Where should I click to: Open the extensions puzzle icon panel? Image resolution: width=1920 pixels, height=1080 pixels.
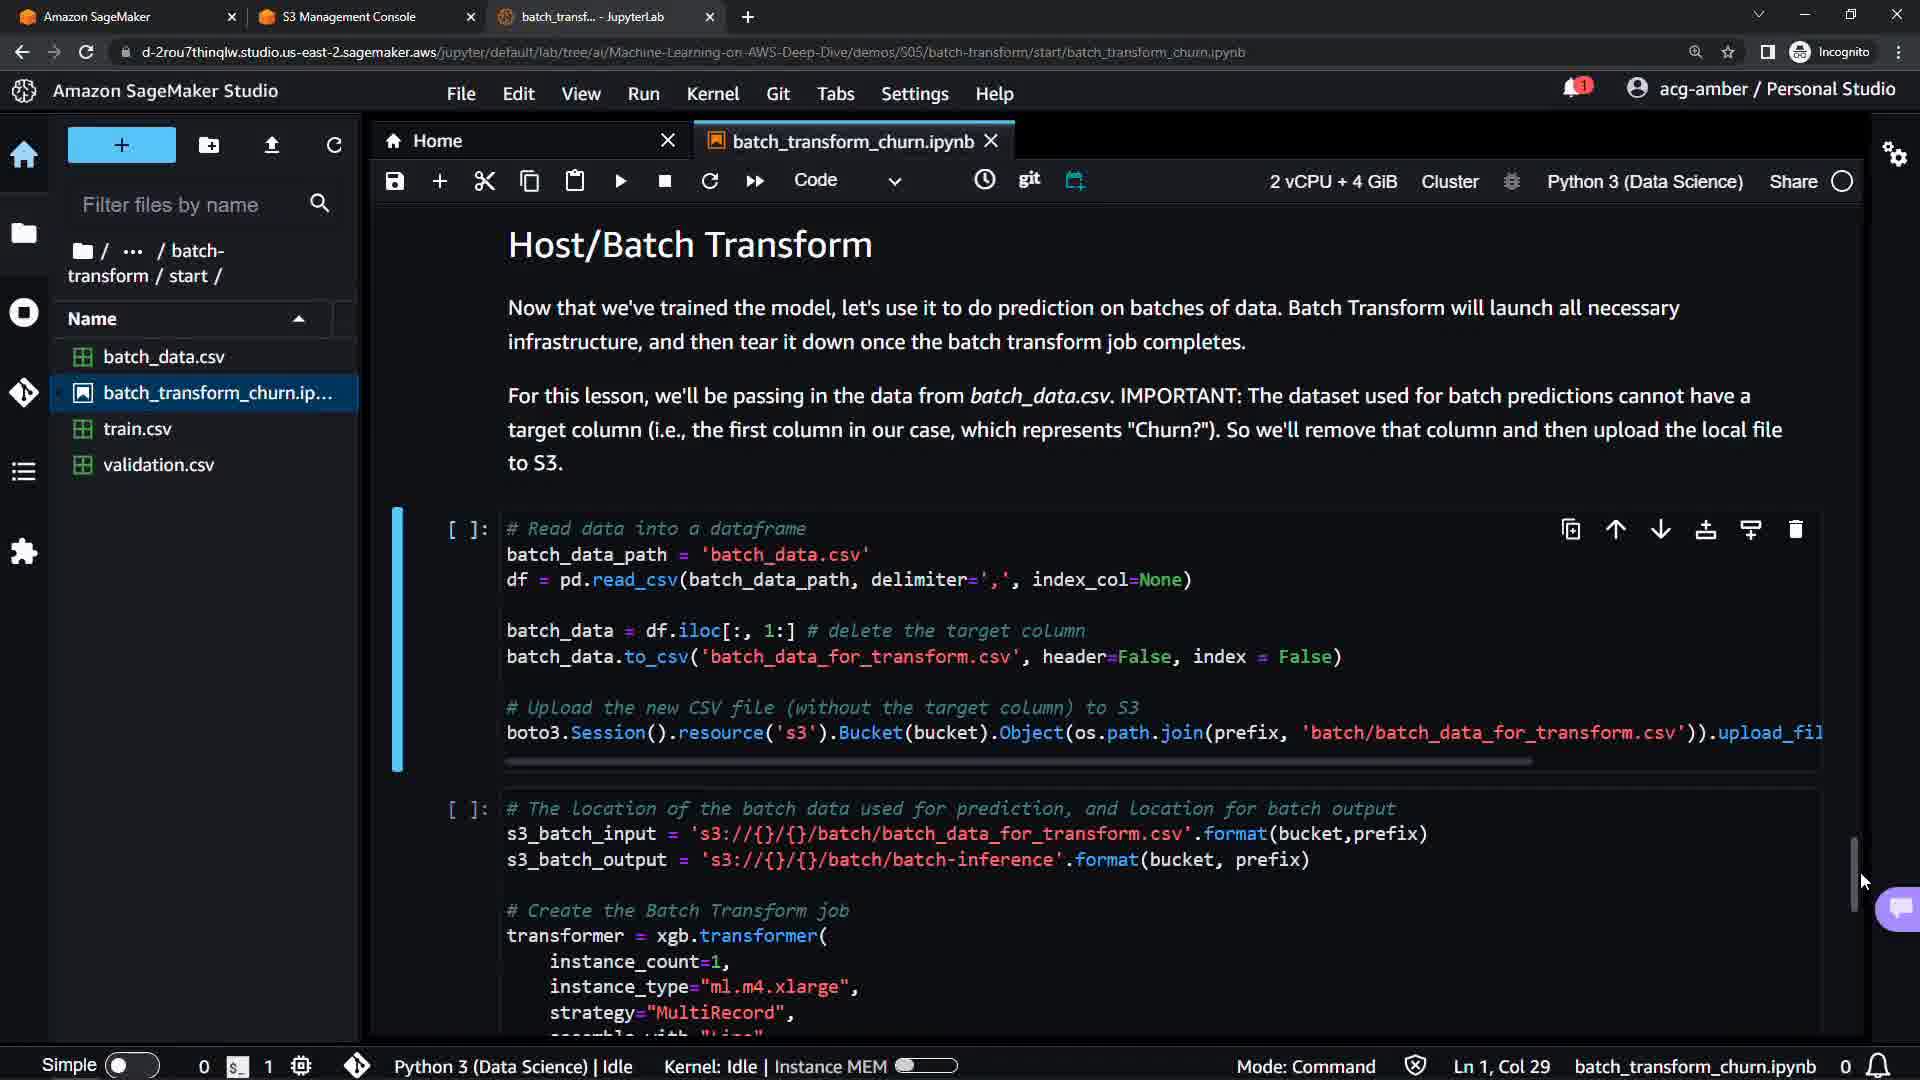click(x=24, y=552)
